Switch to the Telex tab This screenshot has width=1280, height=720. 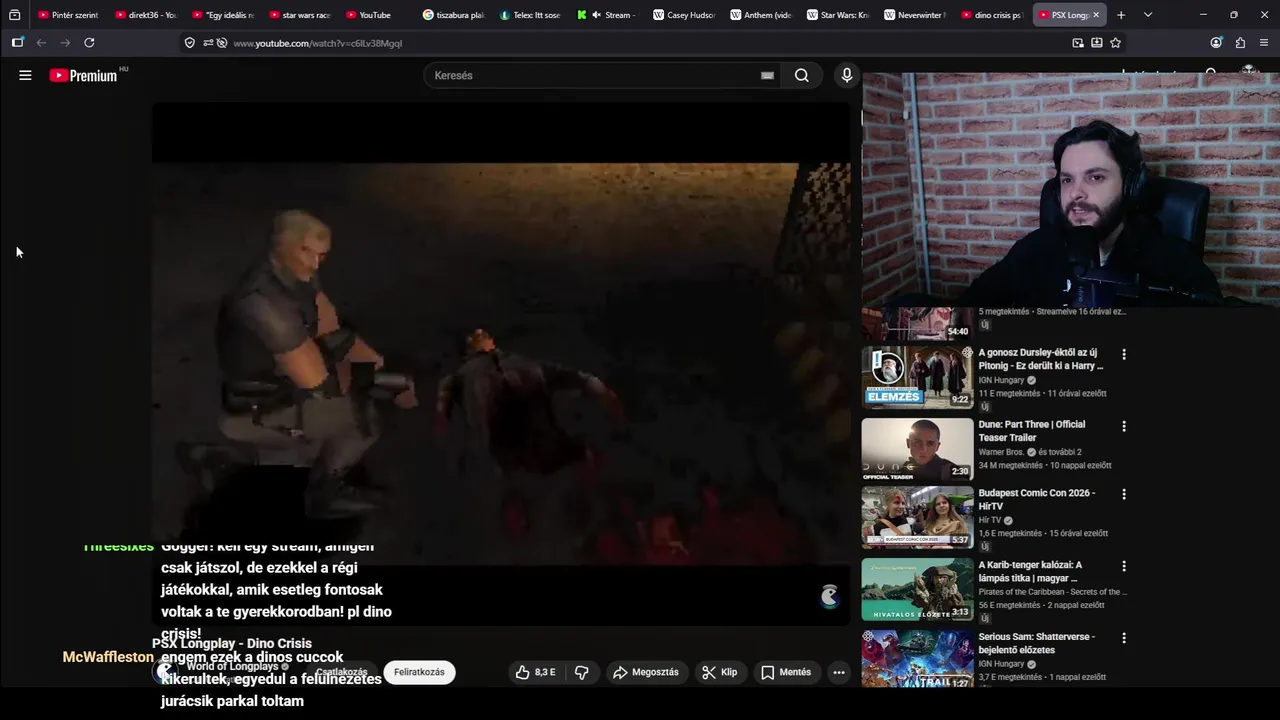[x=531, y=15]
